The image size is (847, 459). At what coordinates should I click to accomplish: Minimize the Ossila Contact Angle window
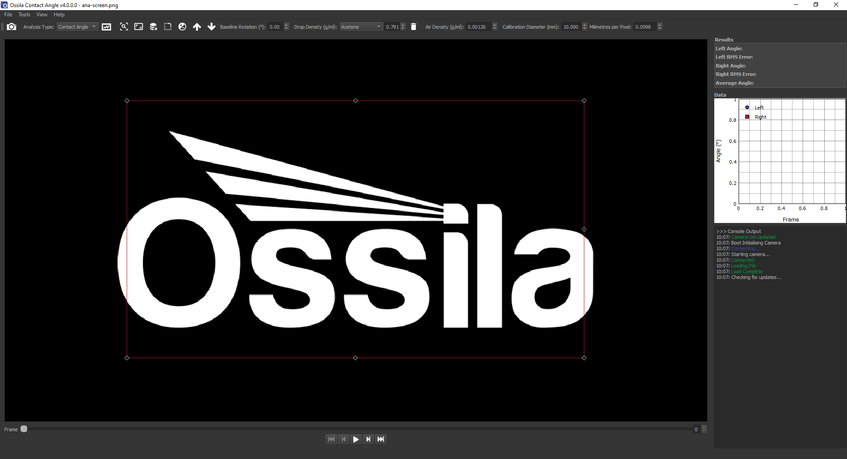pos(796,5)
